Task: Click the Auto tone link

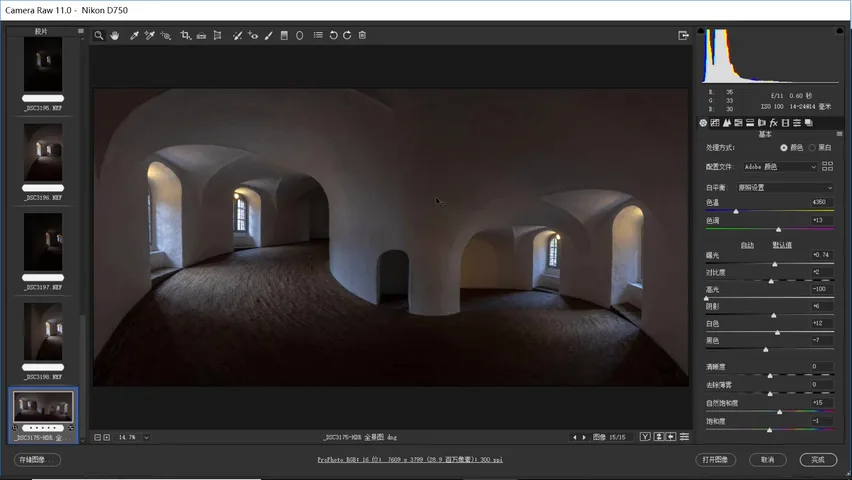Action: (x=747, y=245)
